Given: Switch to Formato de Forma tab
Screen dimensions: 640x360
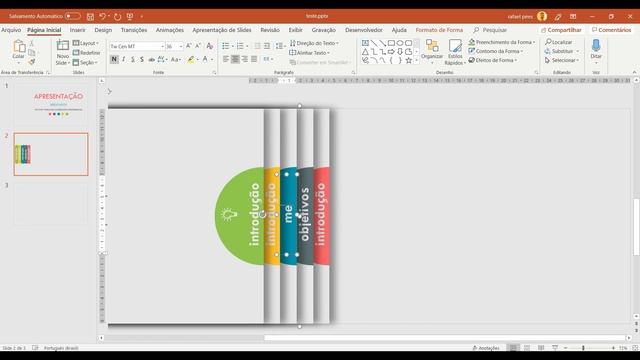Looking at the screenshot, I should coord(439,30).
